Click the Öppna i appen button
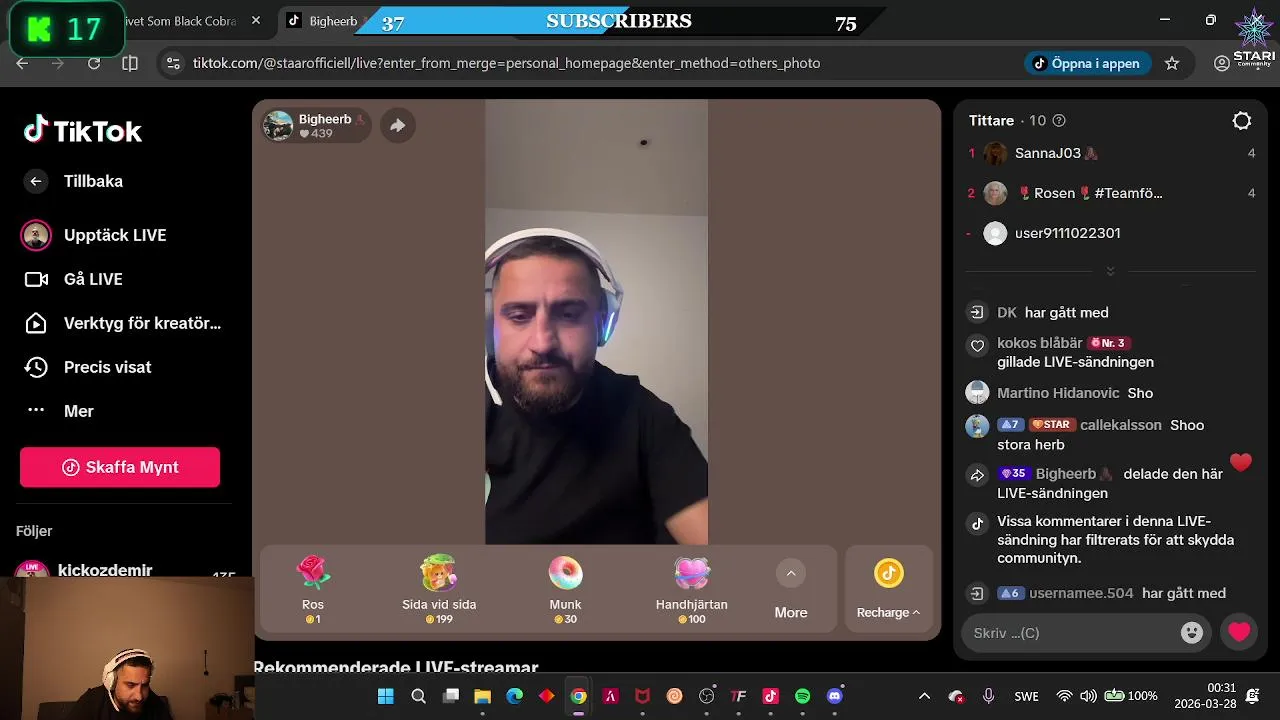 [1088, 63]
